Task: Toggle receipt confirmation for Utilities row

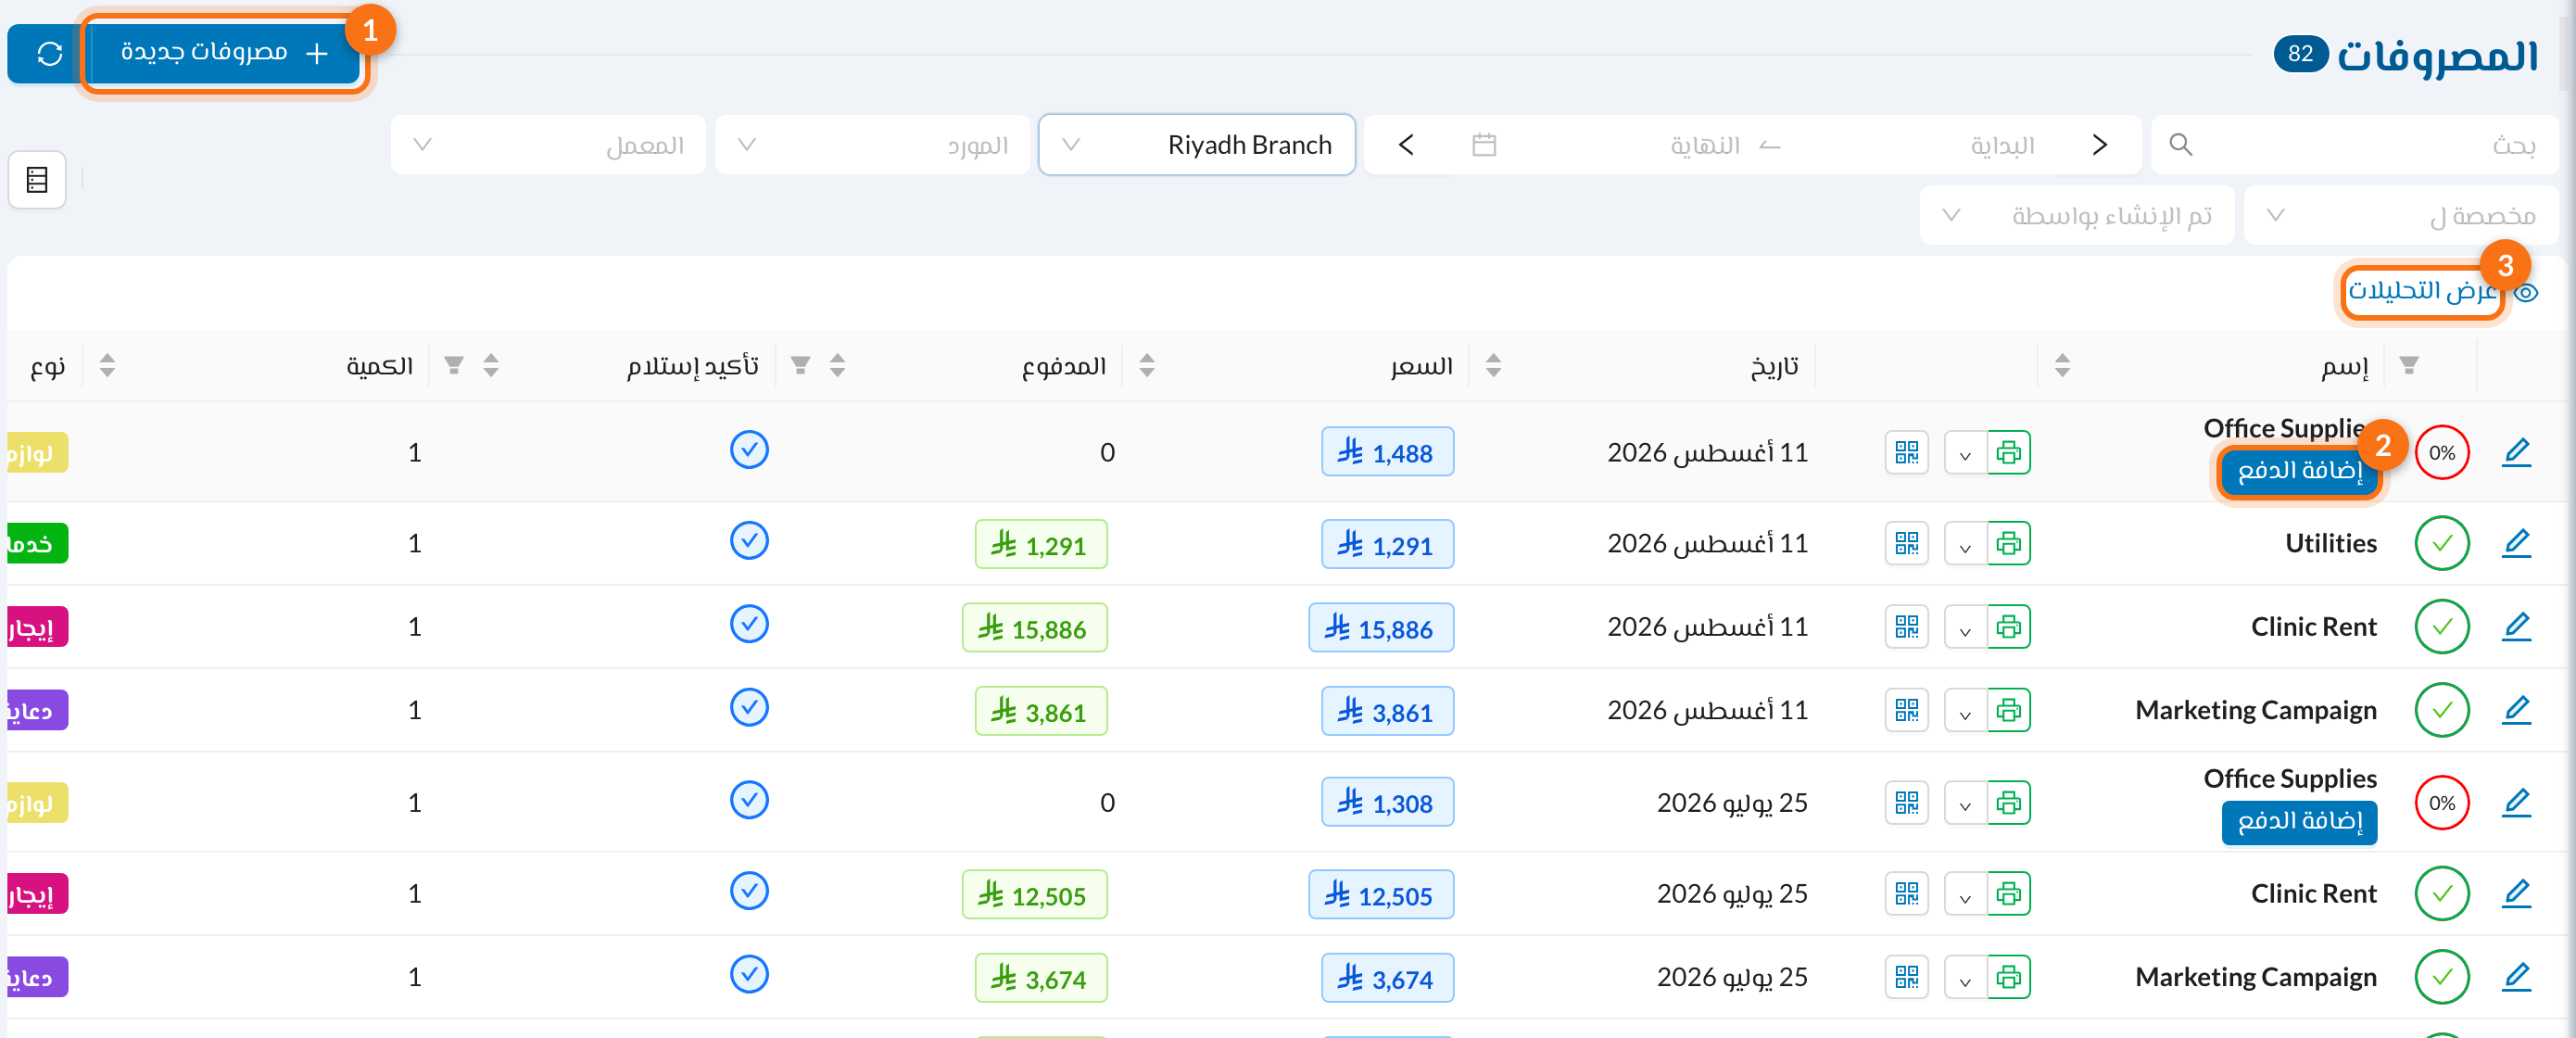Action: 749,541
